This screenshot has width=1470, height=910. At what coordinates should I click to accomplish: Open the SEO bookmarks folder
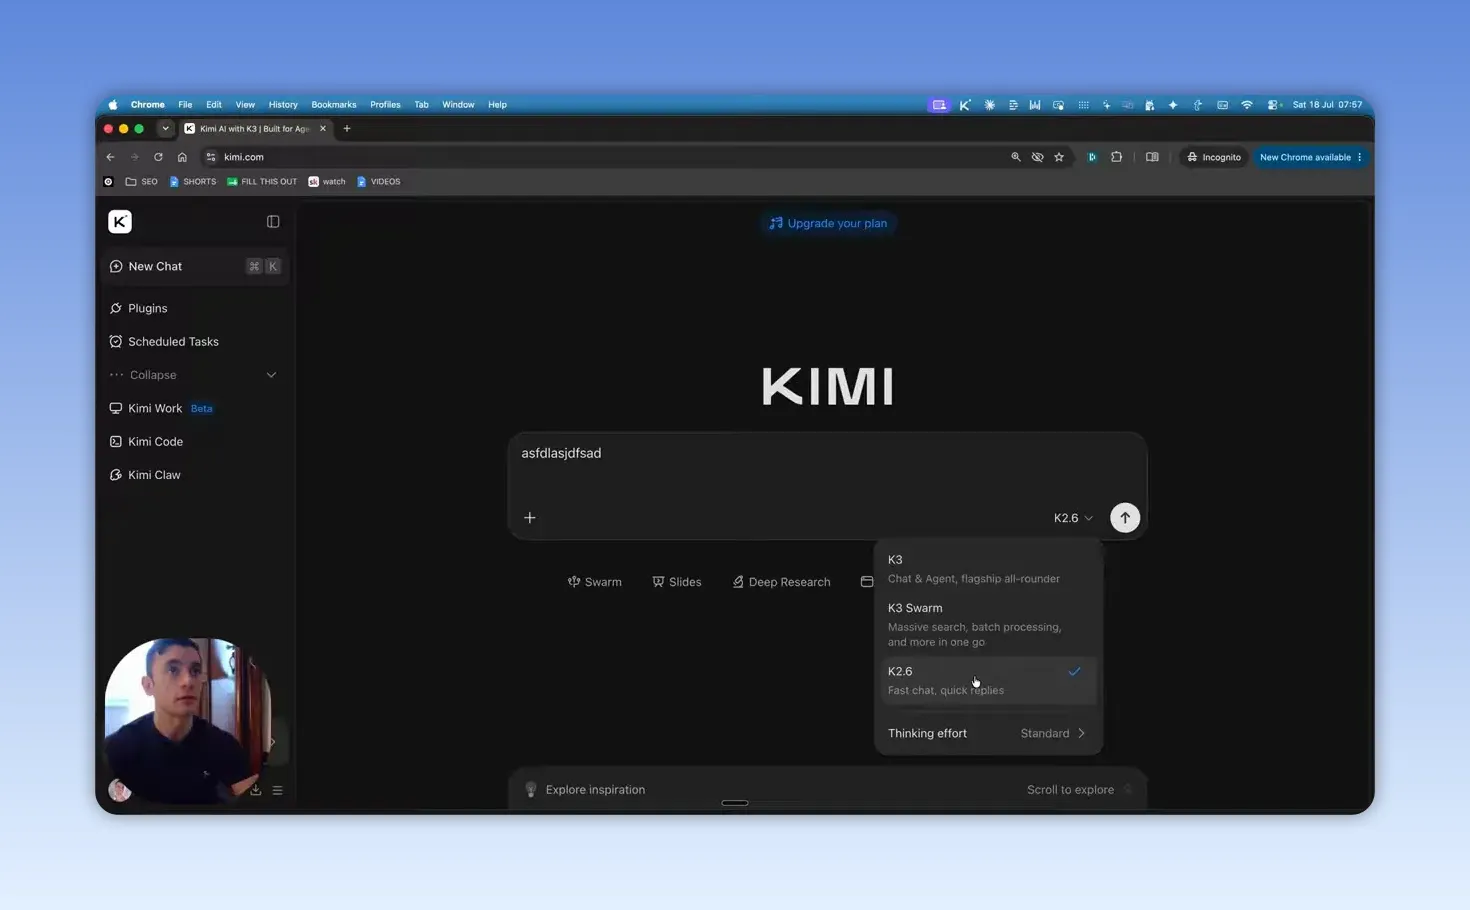point(142,182)
